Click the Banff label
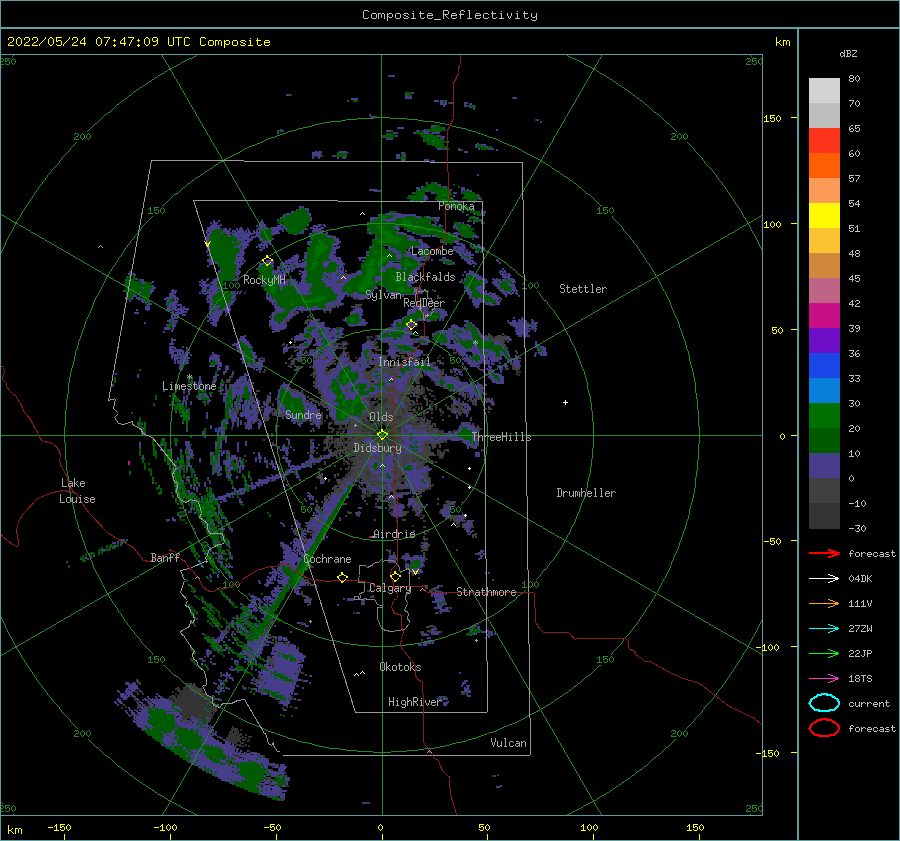Screen dimensions: 900x841 165,557
